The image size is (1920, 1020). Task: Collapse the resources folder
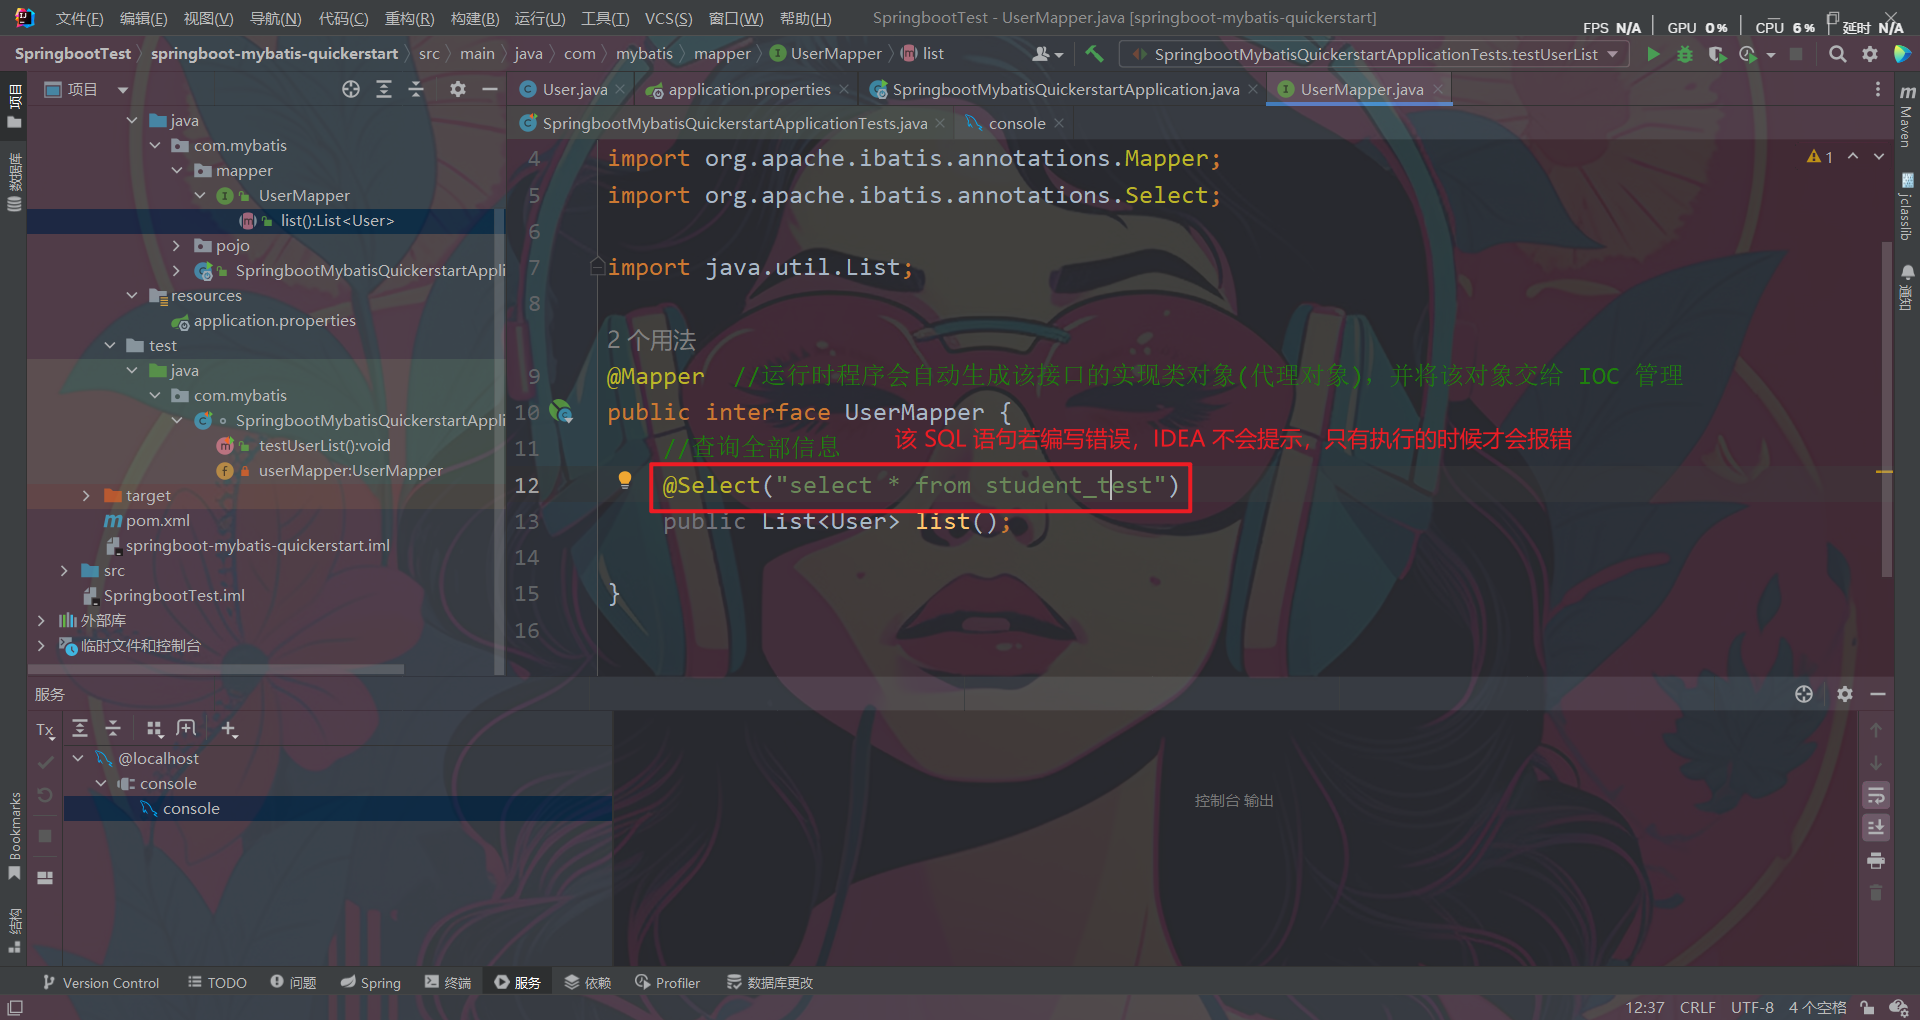pyautogui.click(x=132, y=296)
